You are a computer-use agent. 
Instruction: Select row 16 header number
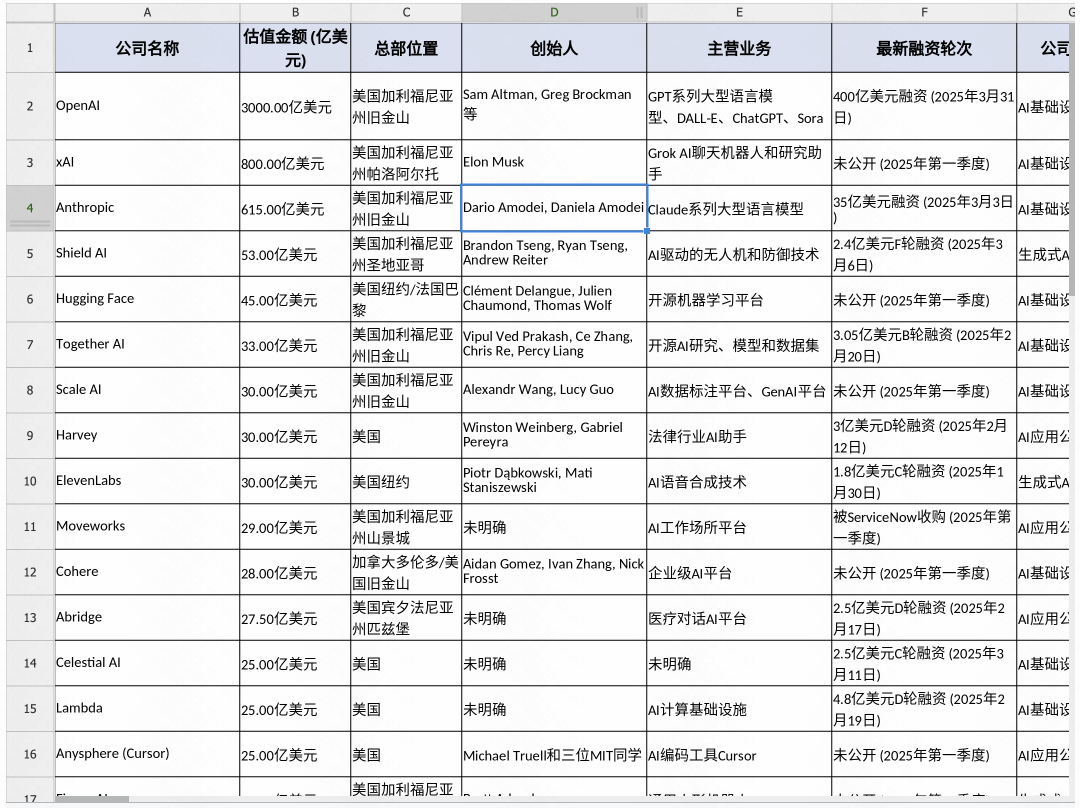click(x=30, y=754)
